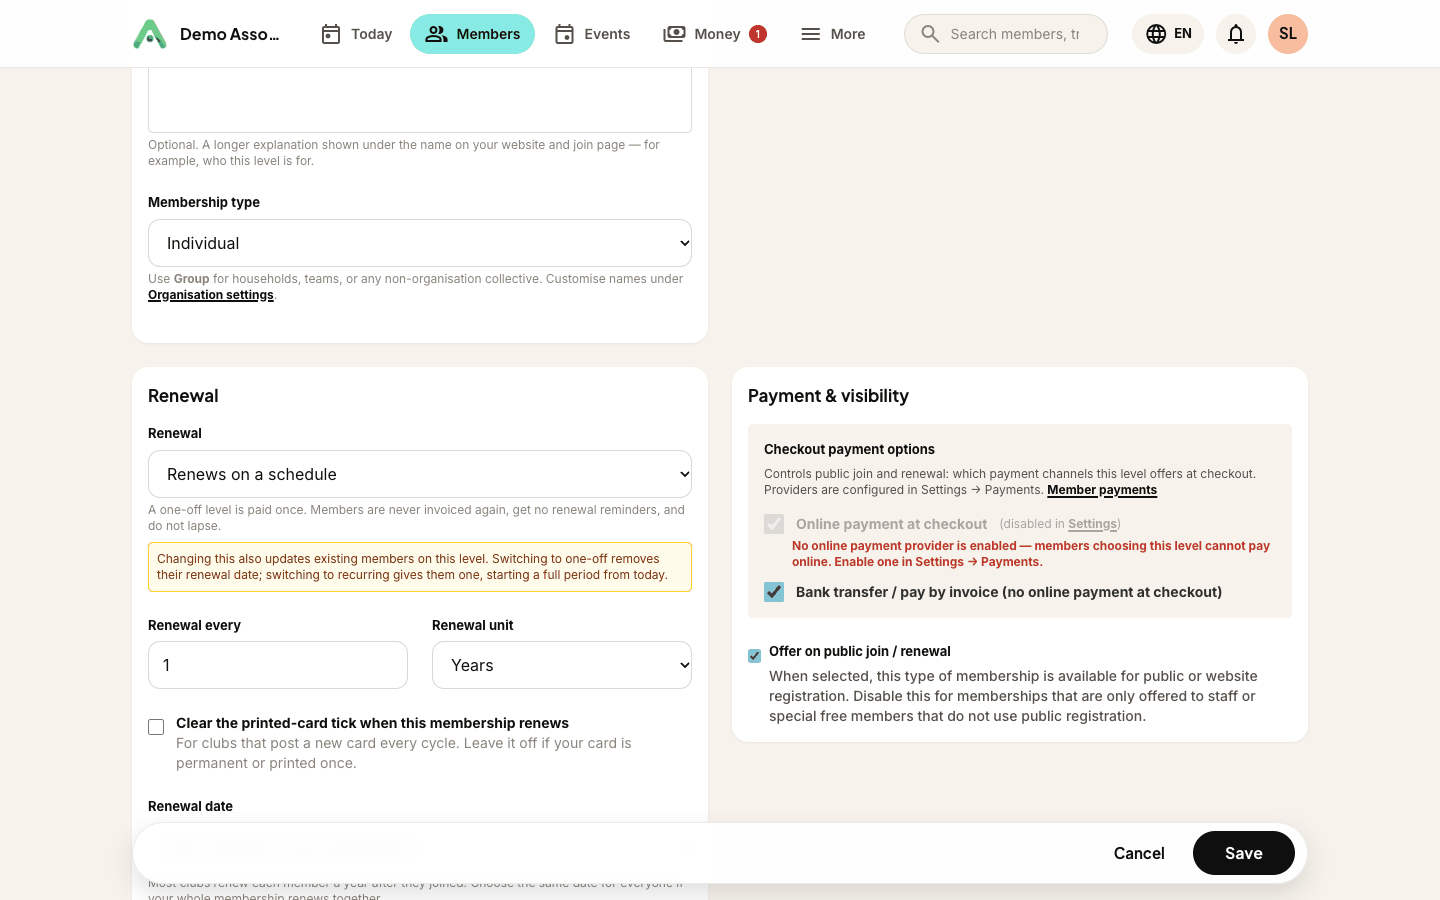Follow the Settings link beside Online payment

(1092, 524)
